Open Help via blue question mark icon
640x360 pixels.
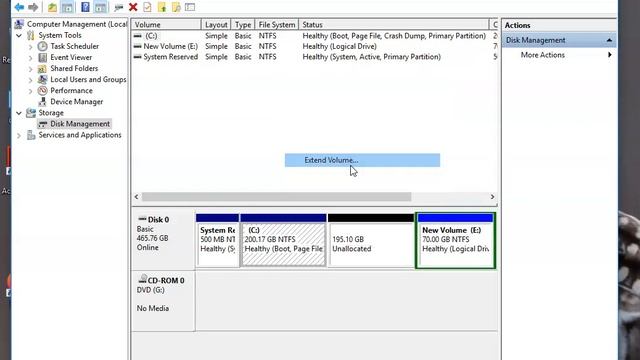(x=85, y=7)
